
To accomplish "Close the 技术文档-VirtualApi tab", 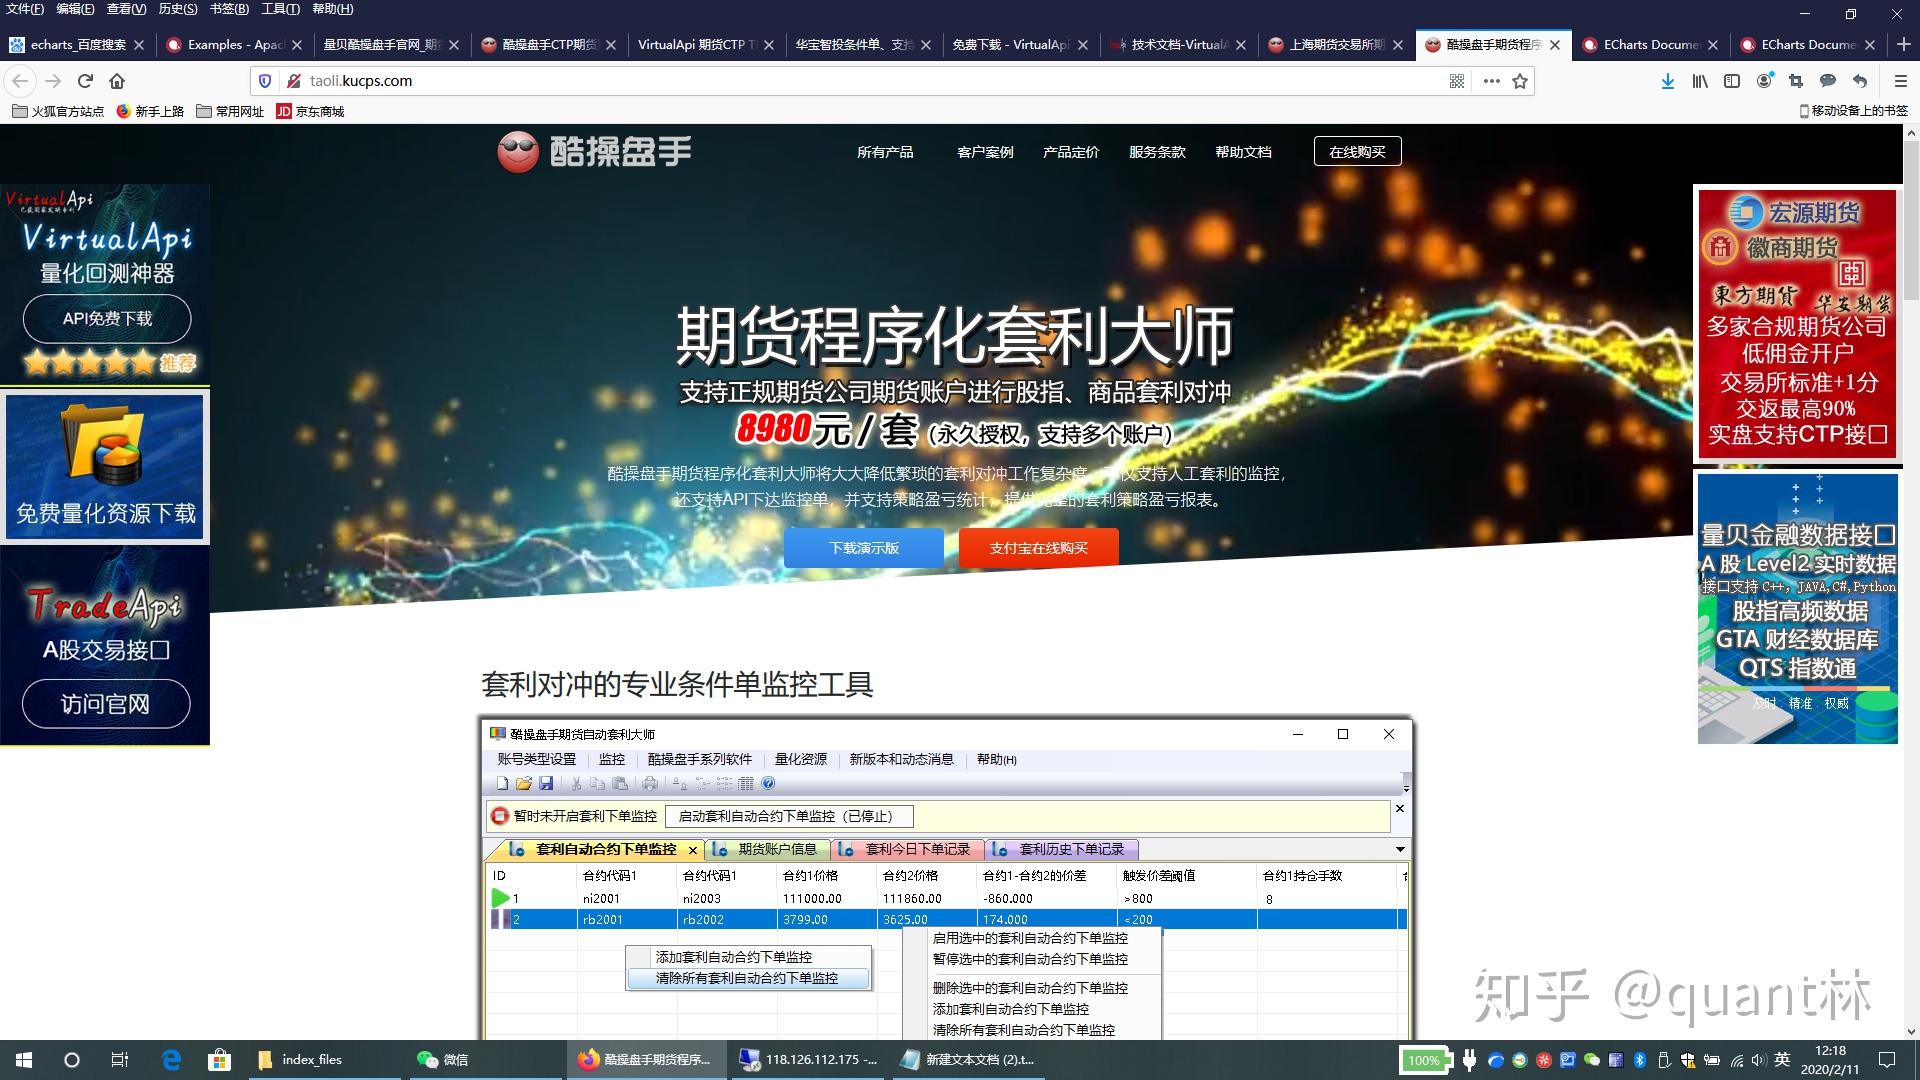I will coord(1241,45).
